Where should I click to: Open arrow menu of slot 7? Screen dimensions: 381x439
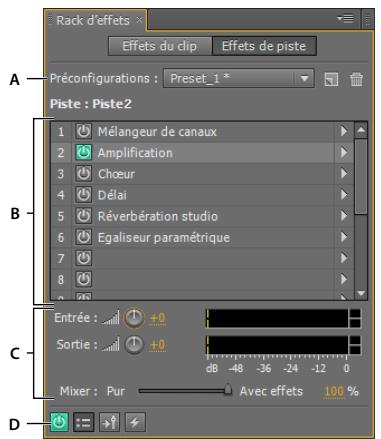pos(344,258)
